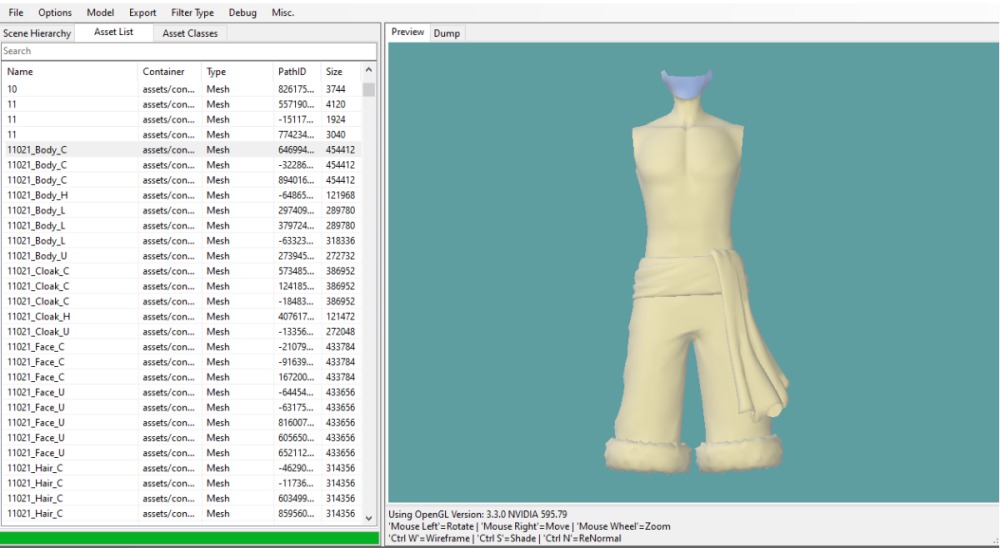The height and width of the screenshot is (548, 1000).
Task: Switch to the Asset List tab
Action: pyautogui.click(x=114, y=32)
